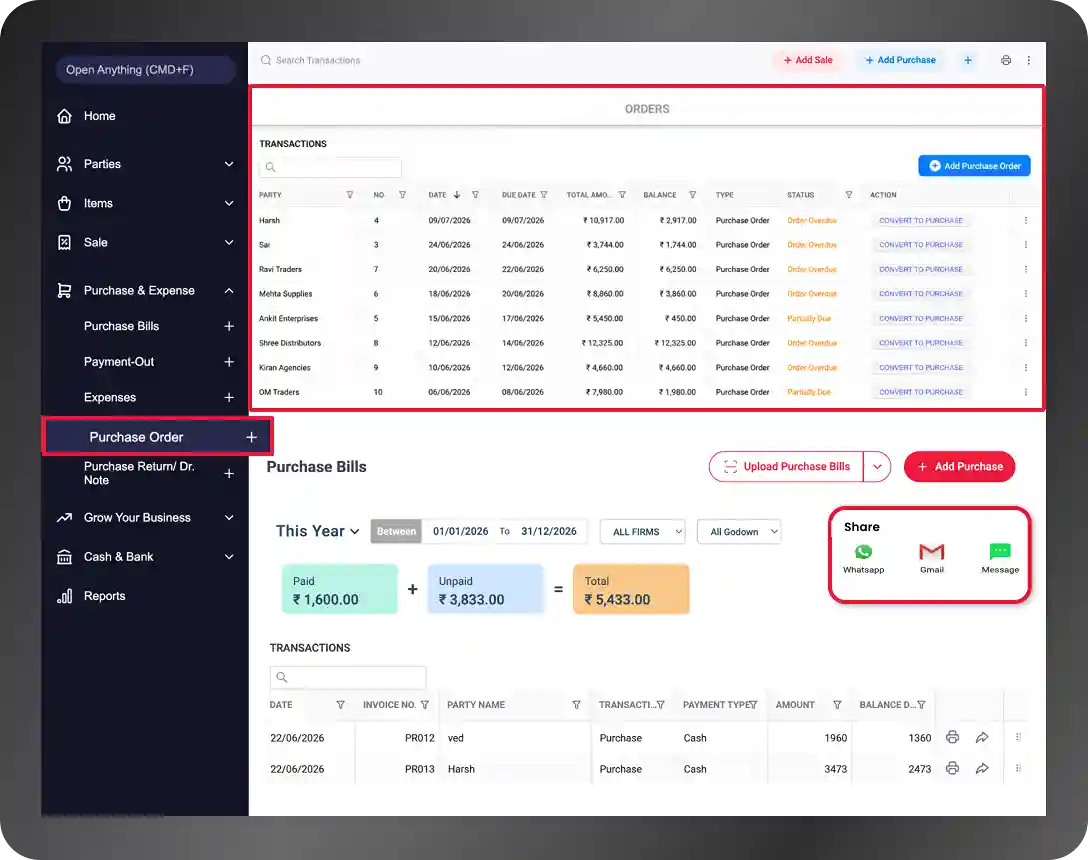Open the ALL FIRMS dropdown
The width and height of the screenshot is (1088, 860).
point(643,532)
